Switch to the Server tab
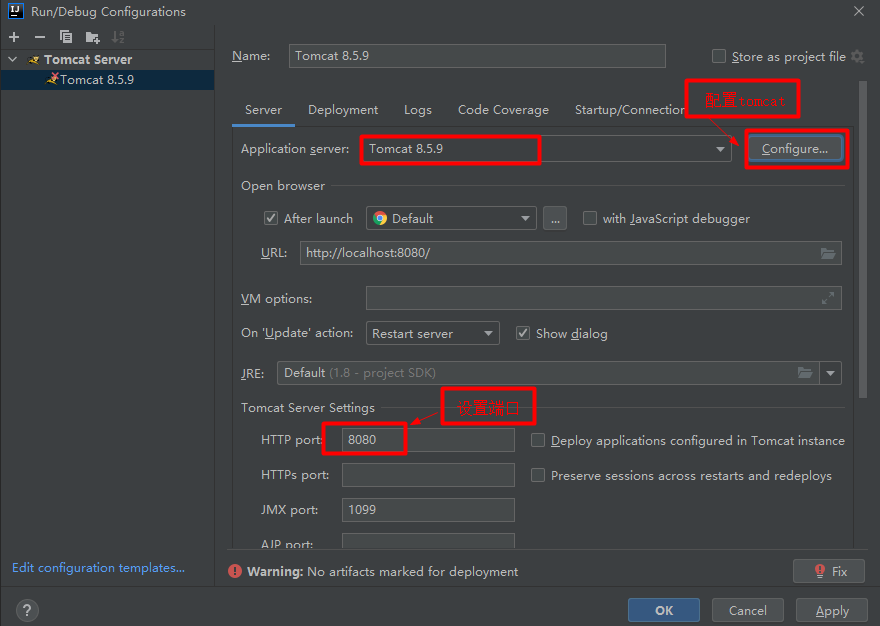This screenshot has height=626, width=880. click(263, 110)
